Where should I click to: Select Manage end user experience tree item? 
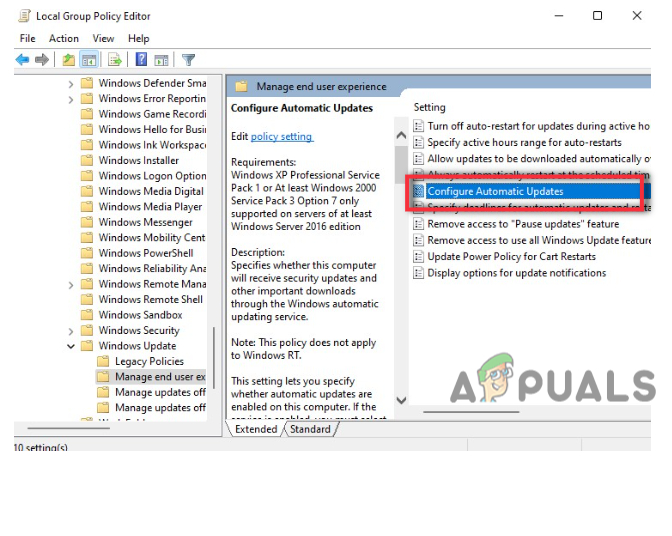tap(160, 377)
